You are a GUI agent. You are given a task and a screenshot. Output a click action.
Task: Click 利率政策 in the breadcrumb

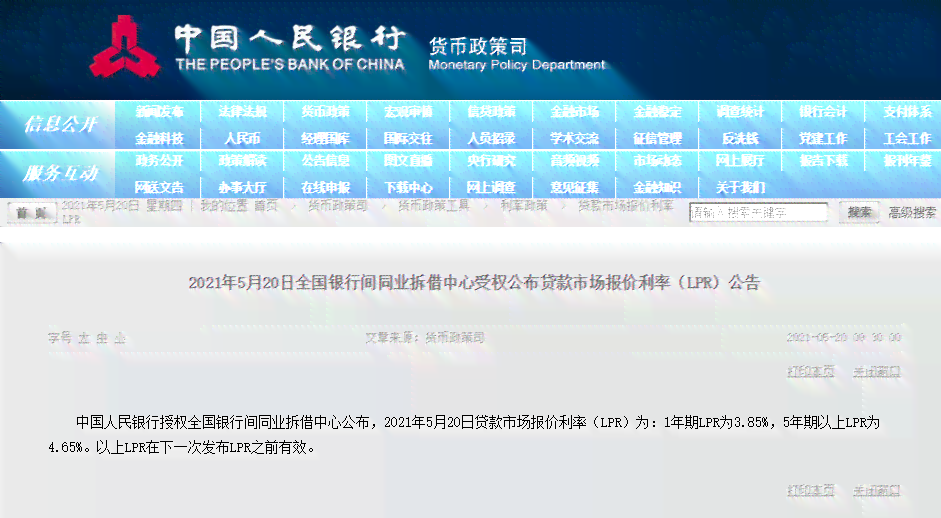(524, 206)
